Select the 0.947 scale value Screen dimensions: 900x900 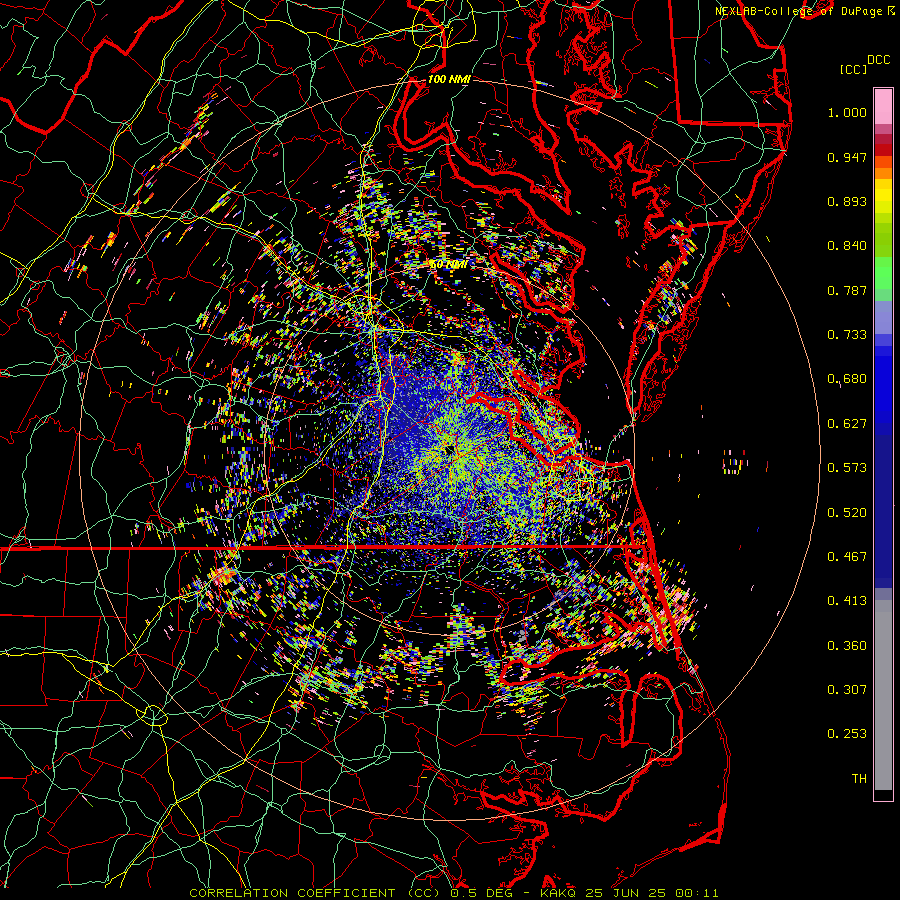click(x=847, y=157)
